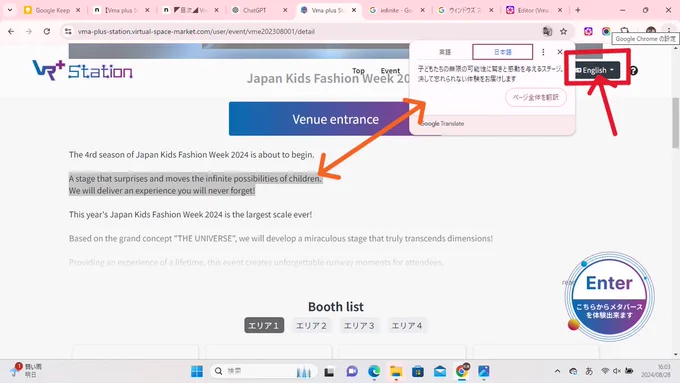Launch Microsoft Edge from taskbar
Image resolution: width=680 pixels, height=383 pixels.
[x=374, y=371]
